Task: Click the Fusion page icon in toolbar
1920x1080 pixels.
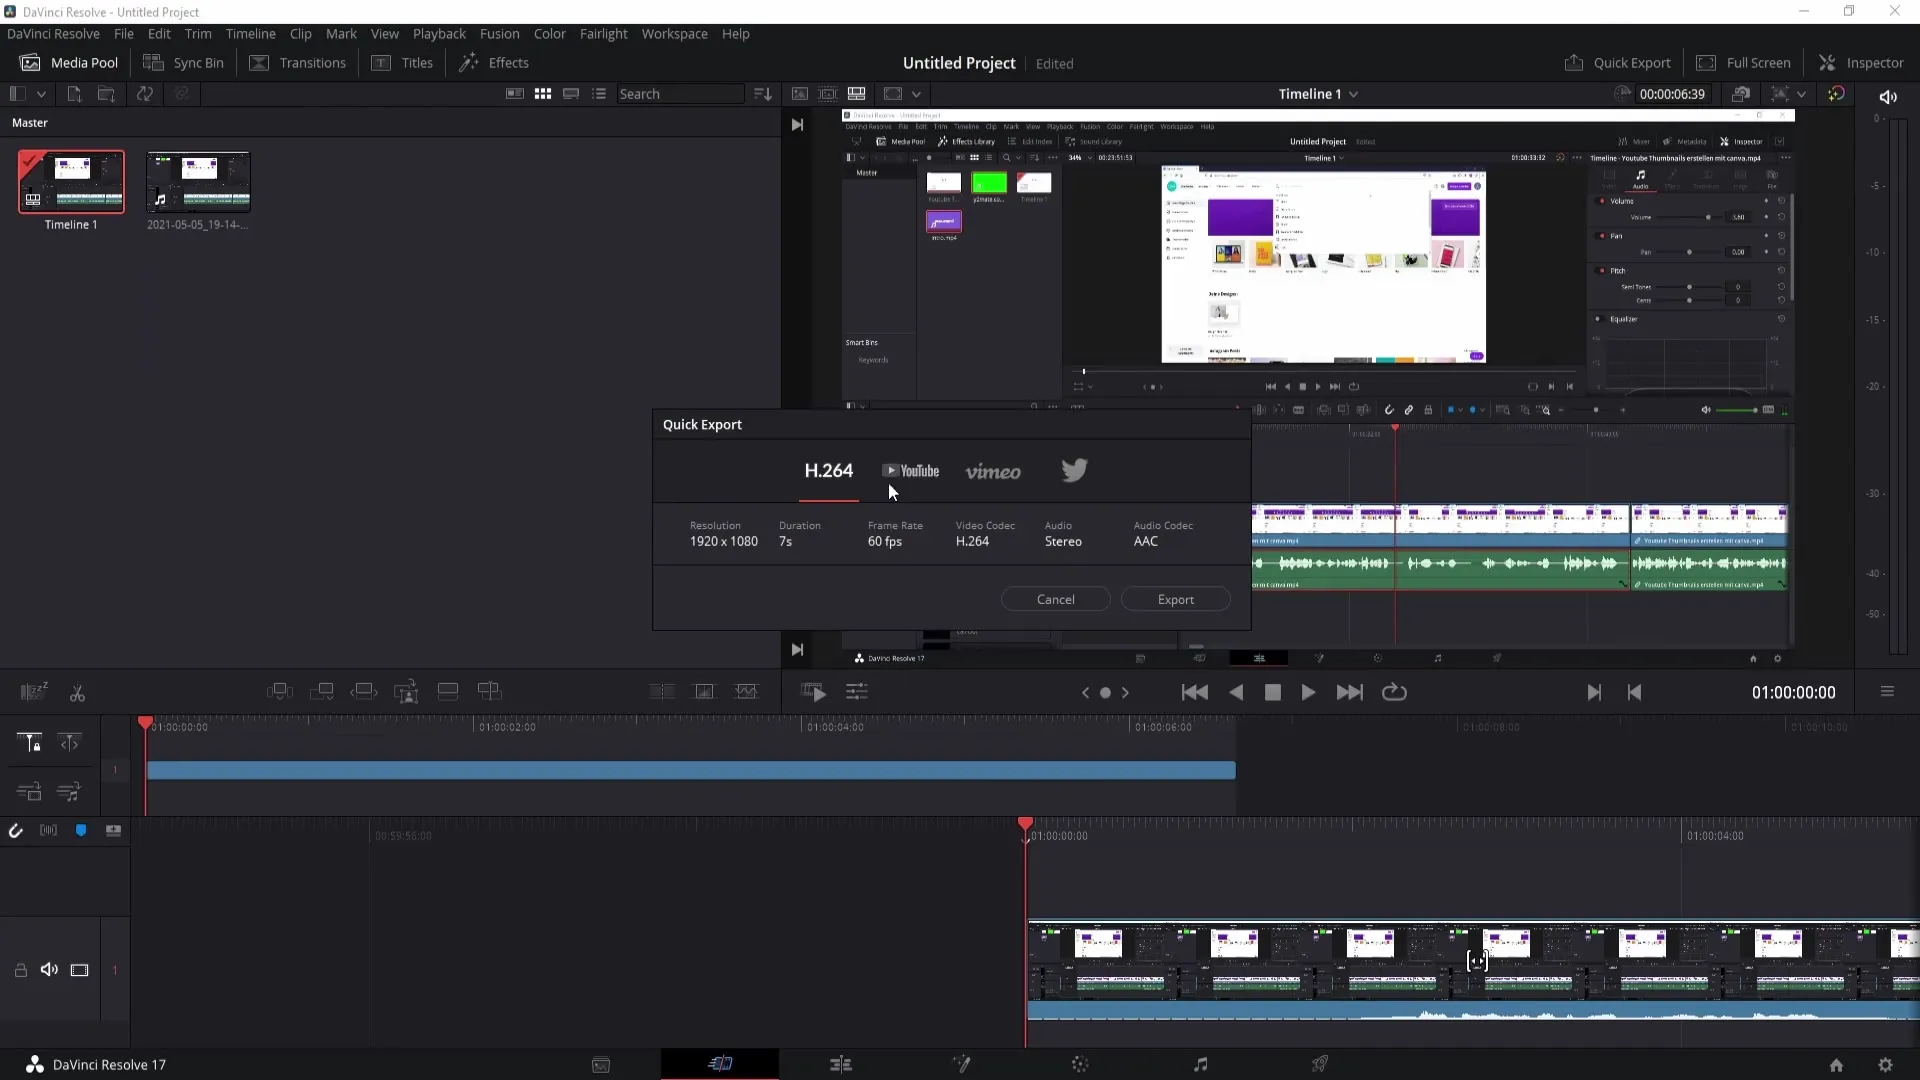Action: (x=961, y=1064)
